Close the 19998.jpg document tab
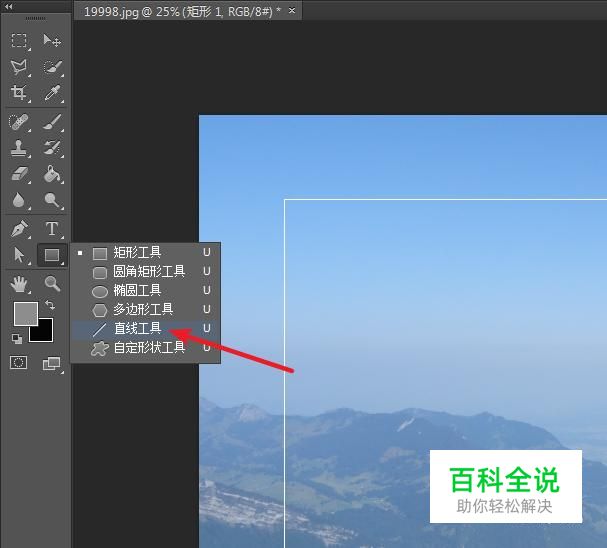 click(292, 11)
